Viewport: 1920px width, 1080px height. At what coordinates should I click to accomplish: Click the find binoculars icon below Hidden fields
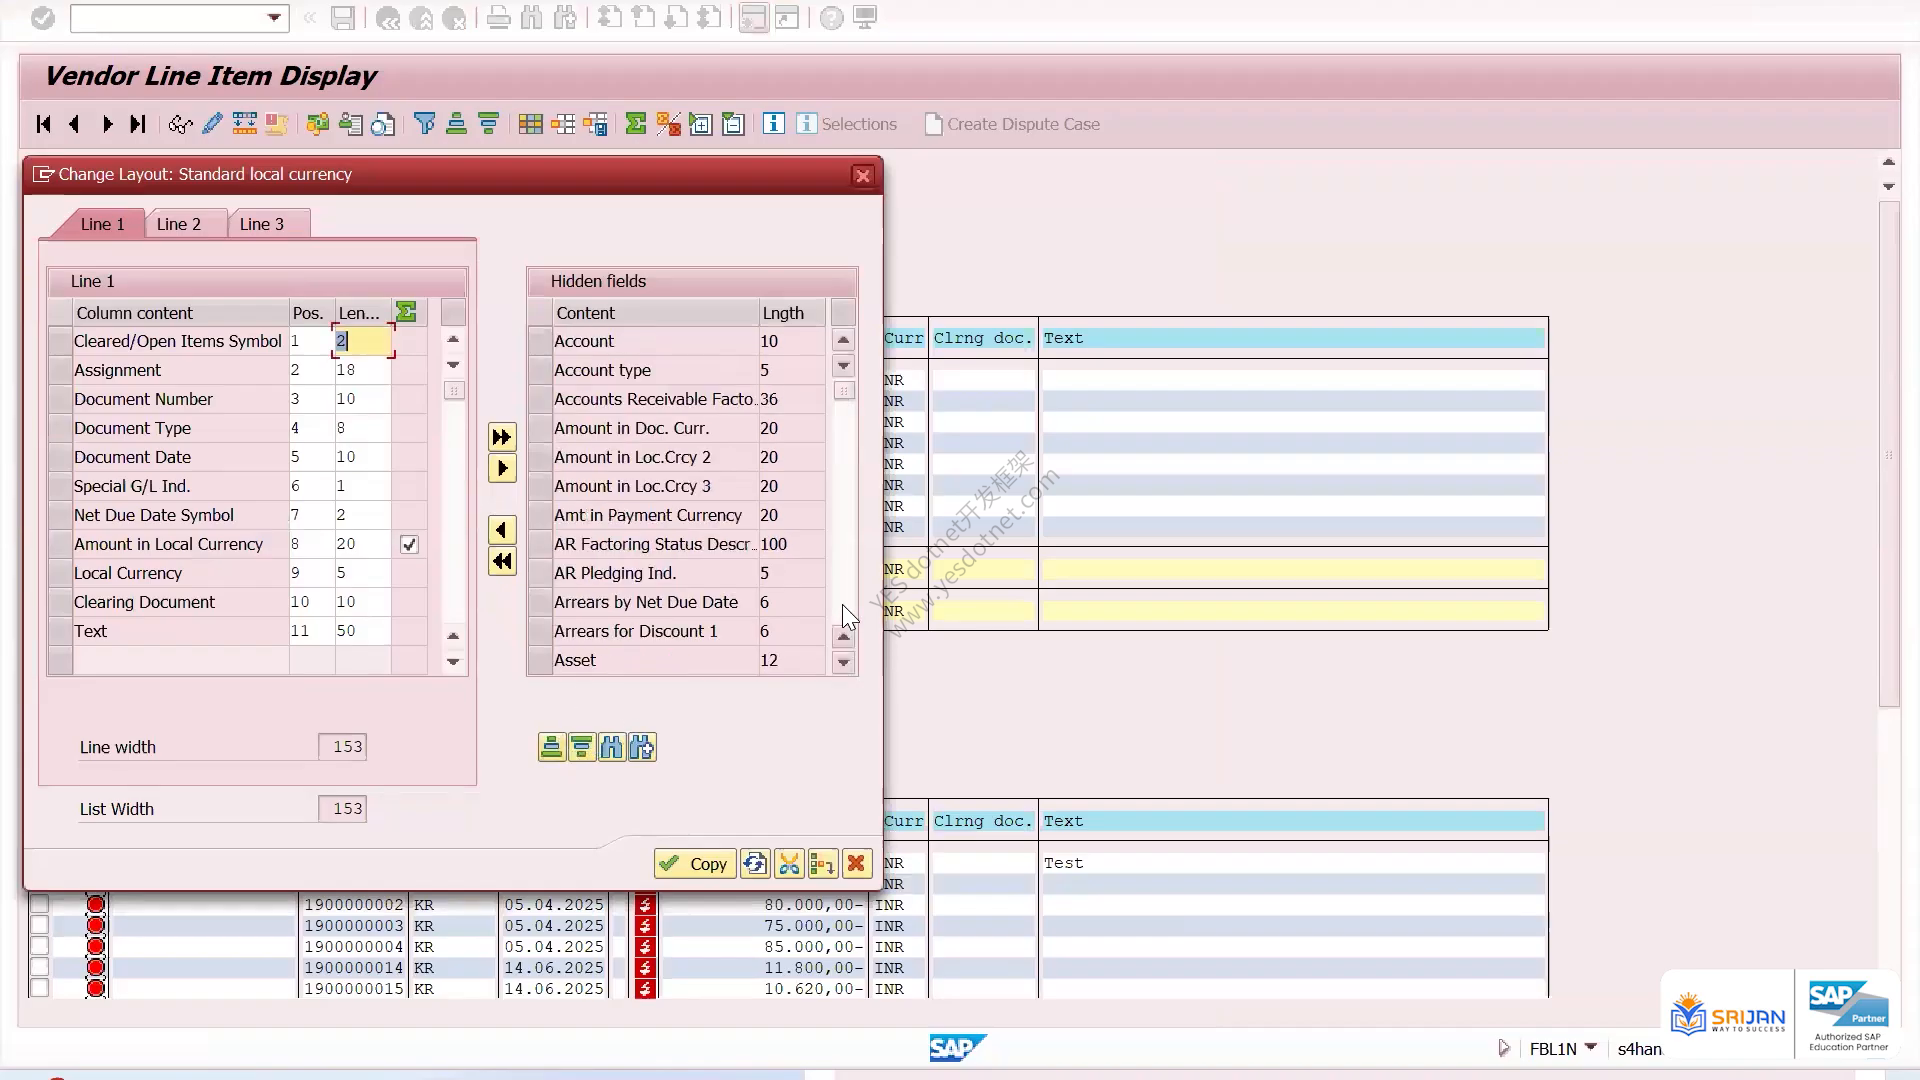(x=612, y=747)
